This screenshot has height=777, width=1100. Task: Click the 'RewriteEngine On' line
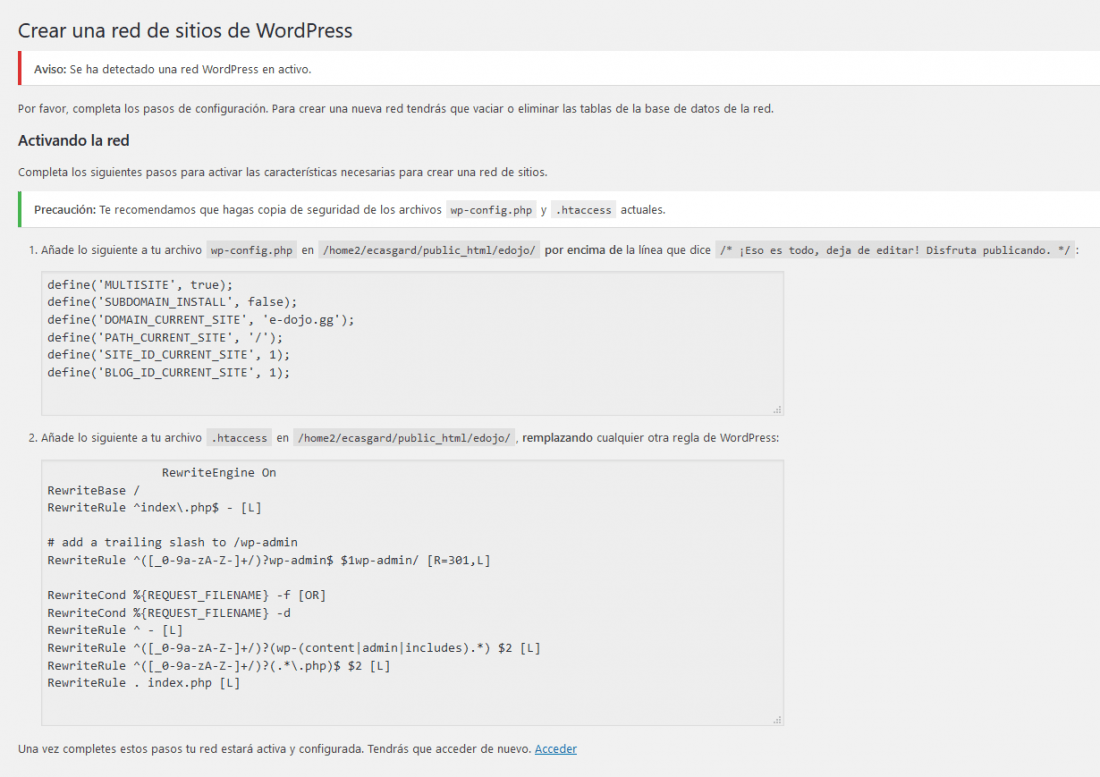(x=219, y=473)
